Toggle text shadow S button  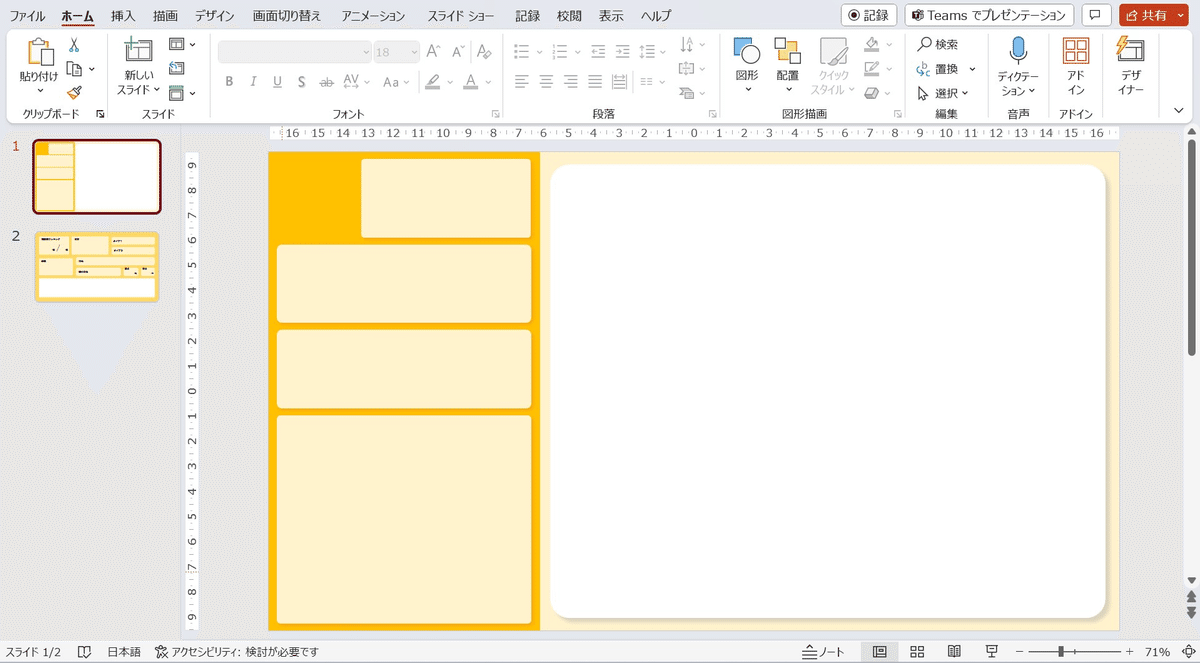point(301,82)
